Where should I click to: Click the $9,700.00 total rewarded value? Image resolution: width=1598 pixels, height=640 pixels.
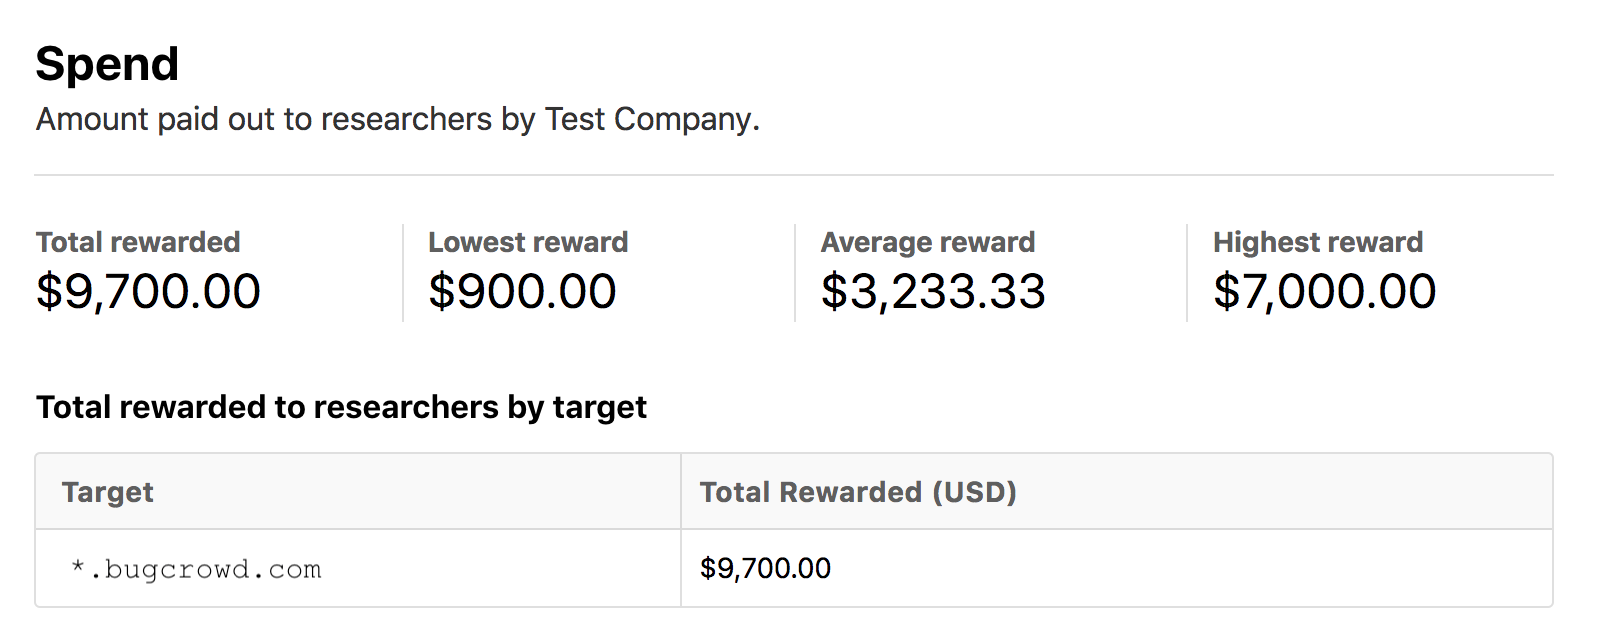(x=148, y=292)
